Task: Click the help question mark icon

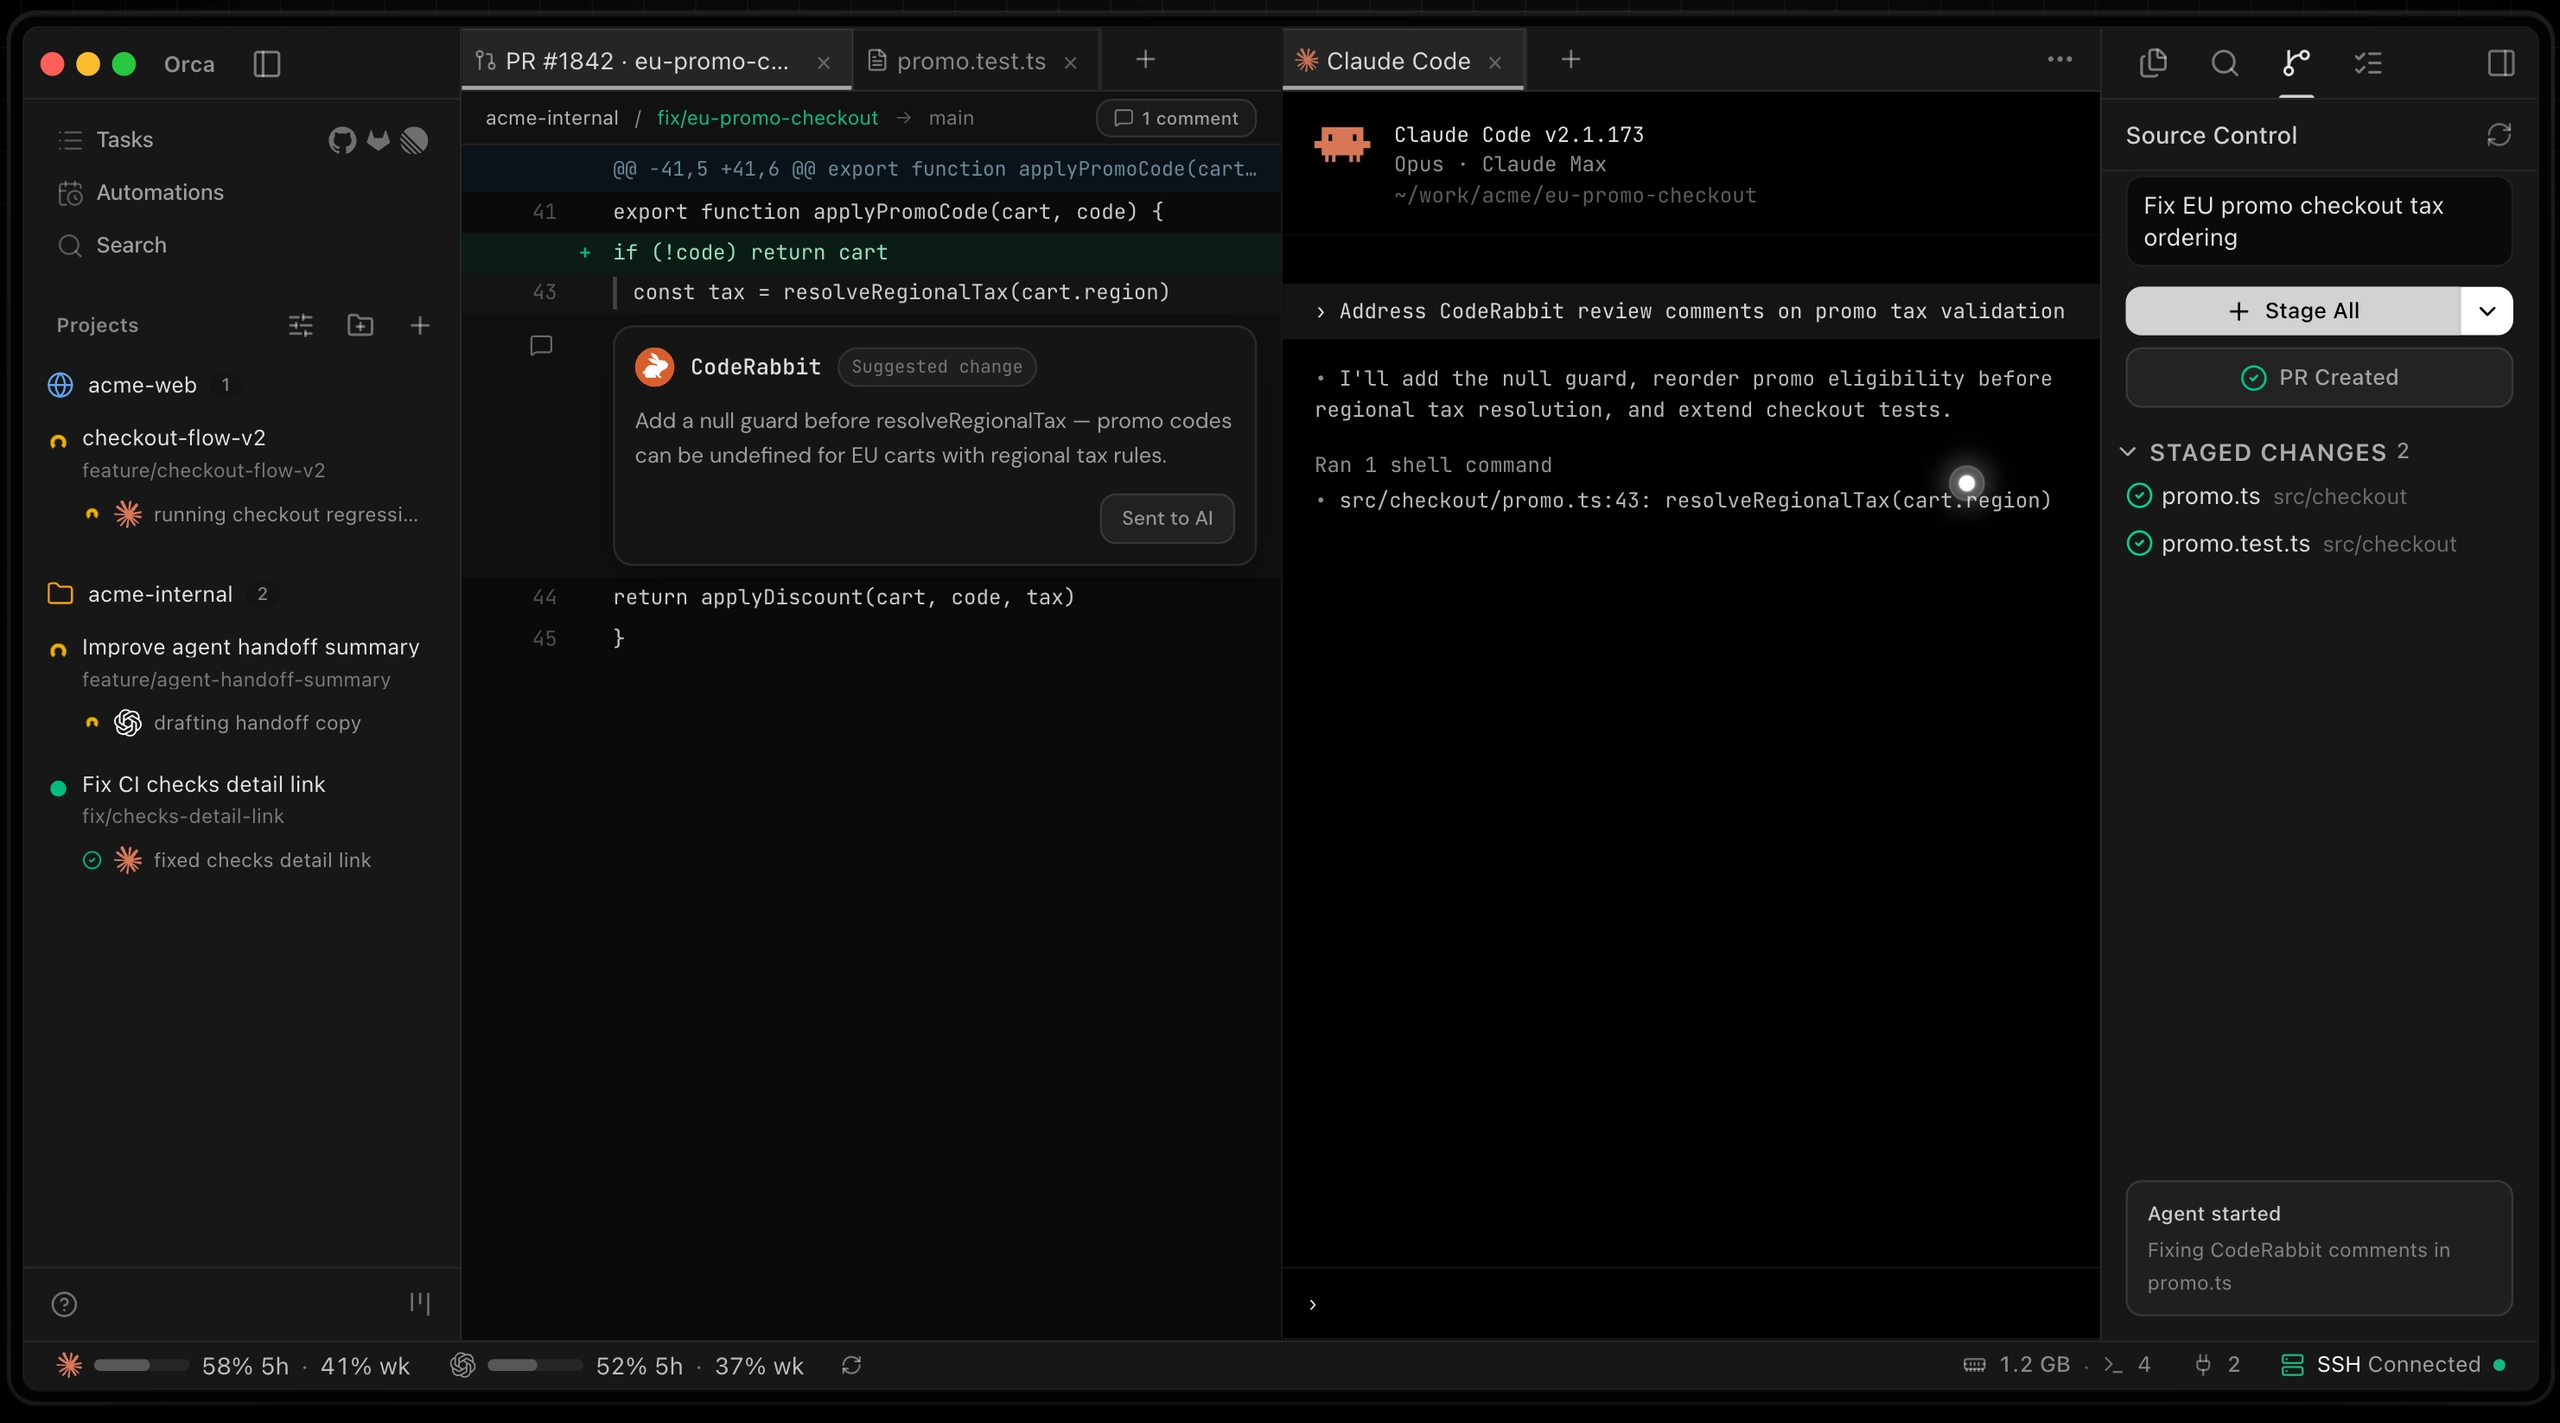Action: click(x=64, y=1304)
